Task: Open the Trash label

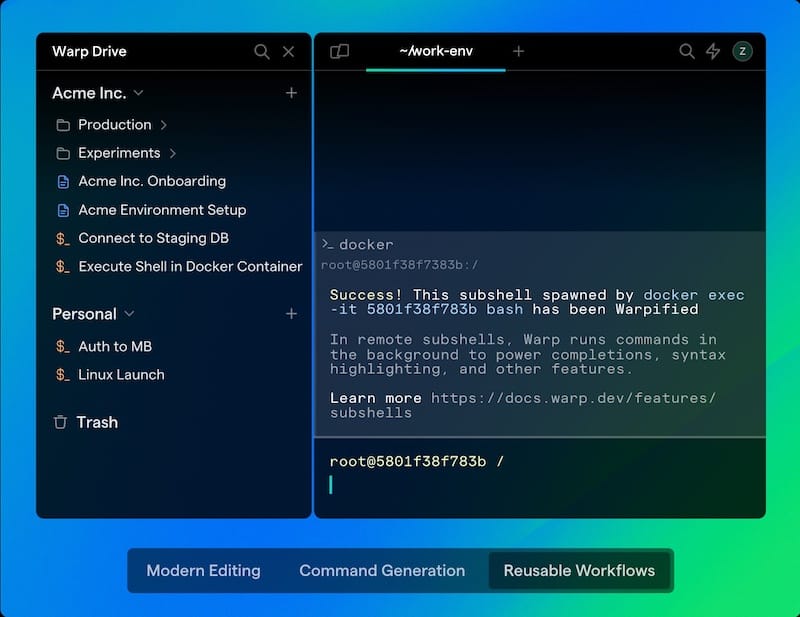Action: [x=97, y=422]
